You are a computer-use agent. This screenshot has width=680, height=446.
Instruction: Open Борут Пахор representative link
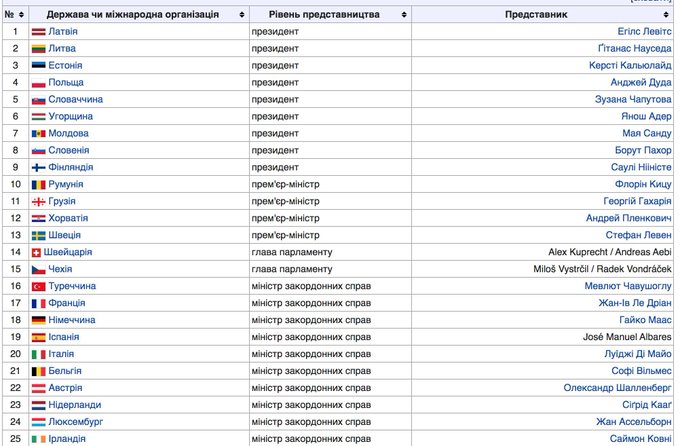[x=643, y=150]
